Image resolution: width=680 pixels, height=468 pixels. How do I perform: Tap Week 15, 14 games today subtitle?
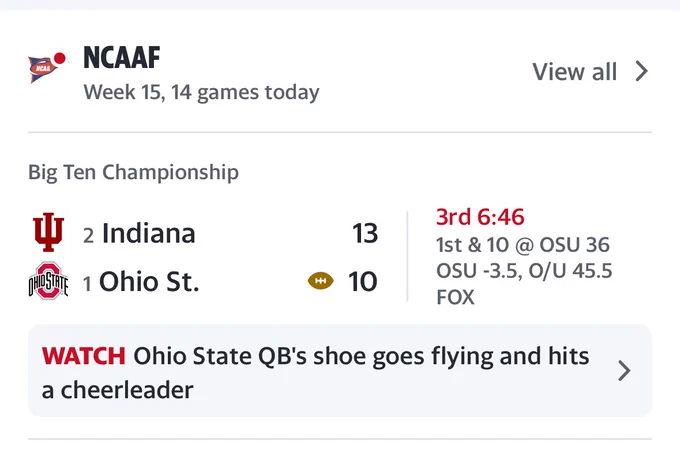pyautogui.click(x=201, y=92)
